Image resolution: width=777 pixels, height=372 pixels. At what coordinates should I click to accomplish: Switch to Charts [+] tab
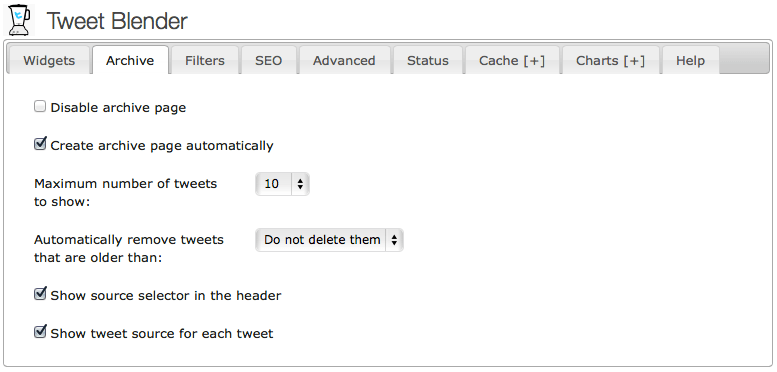tap(610, 60)
